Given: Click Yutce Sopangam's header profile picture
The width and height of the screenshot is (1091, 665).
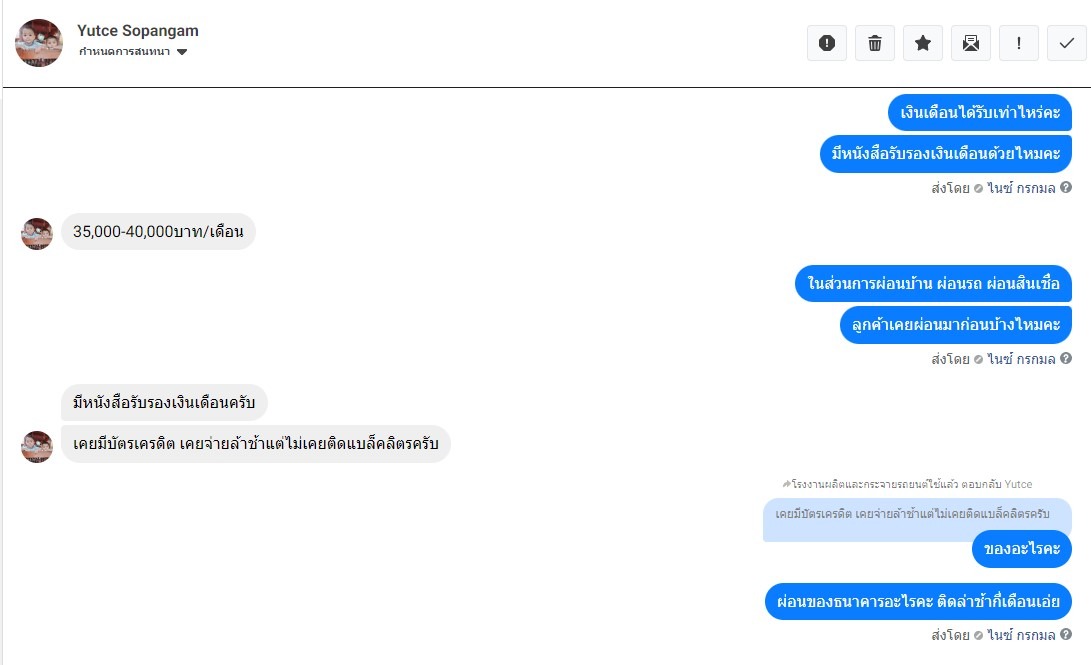Looking at the screenshot, I should (x=39, y=43).
